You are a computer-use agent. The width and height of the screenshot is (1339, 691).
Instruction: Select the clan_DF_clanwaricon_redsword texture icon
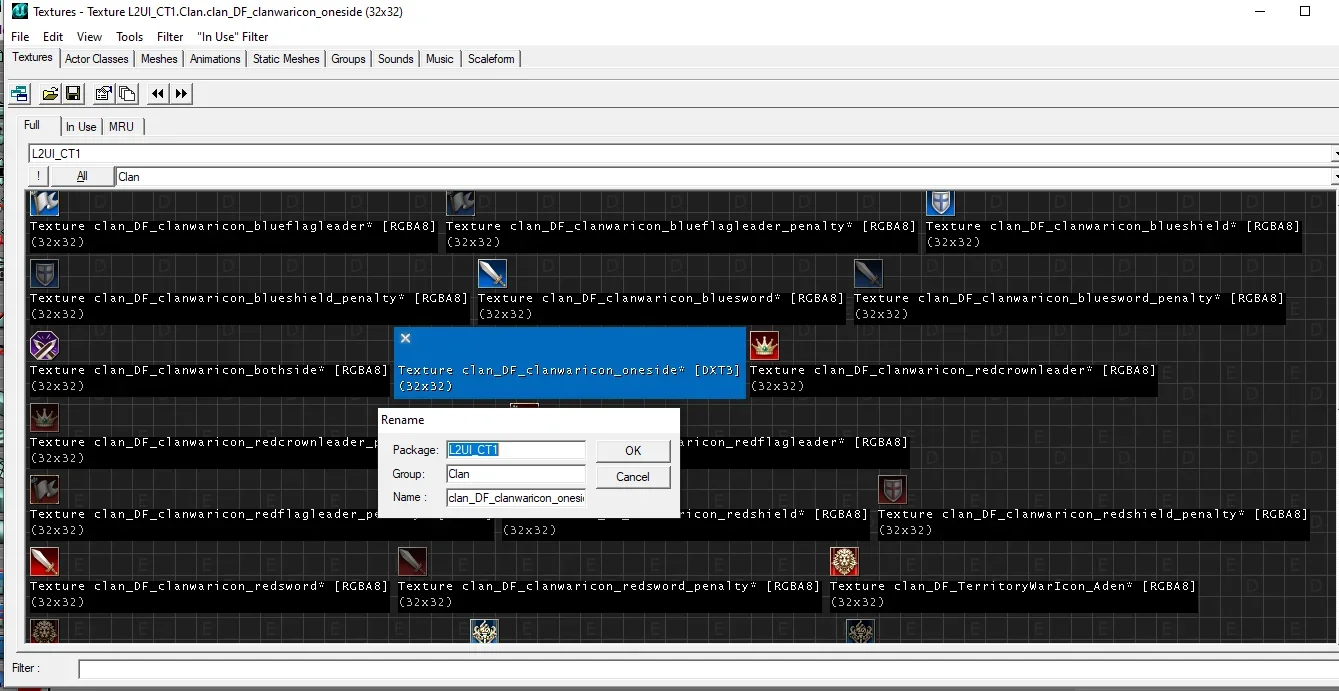click(44, 561)
